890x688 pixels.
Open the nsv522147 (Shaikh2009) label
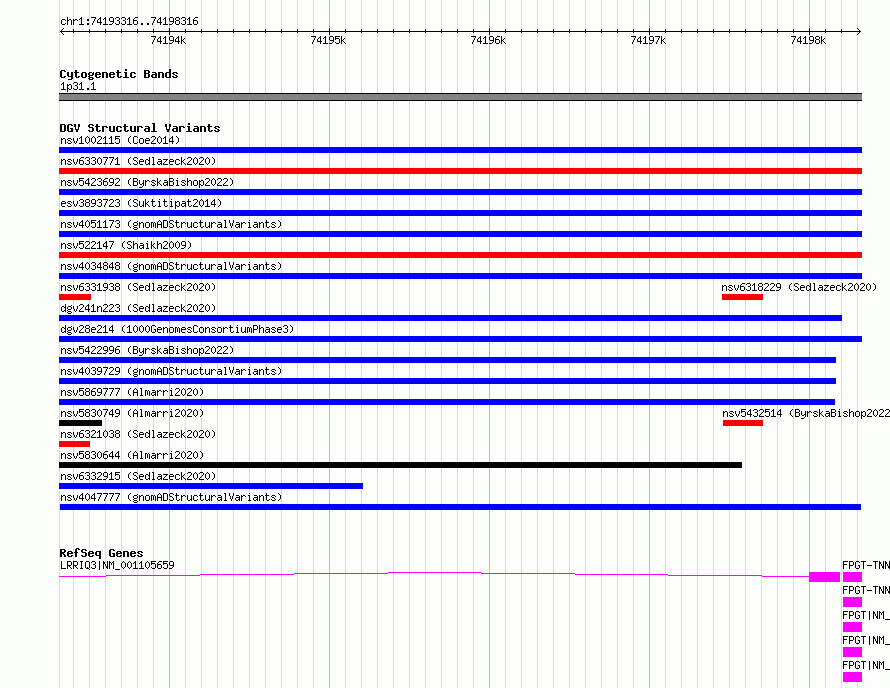(x=126, y=245)
